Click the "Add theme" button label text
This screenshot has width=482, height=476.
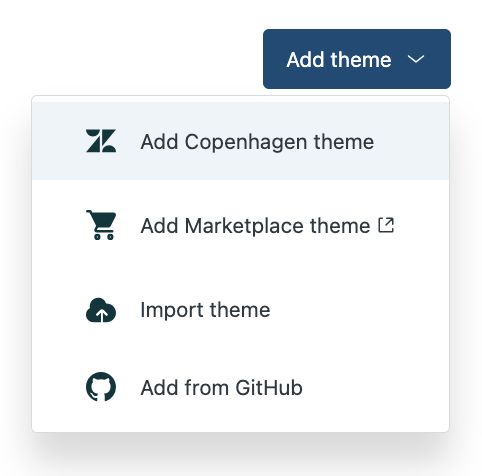click(339, 60)
